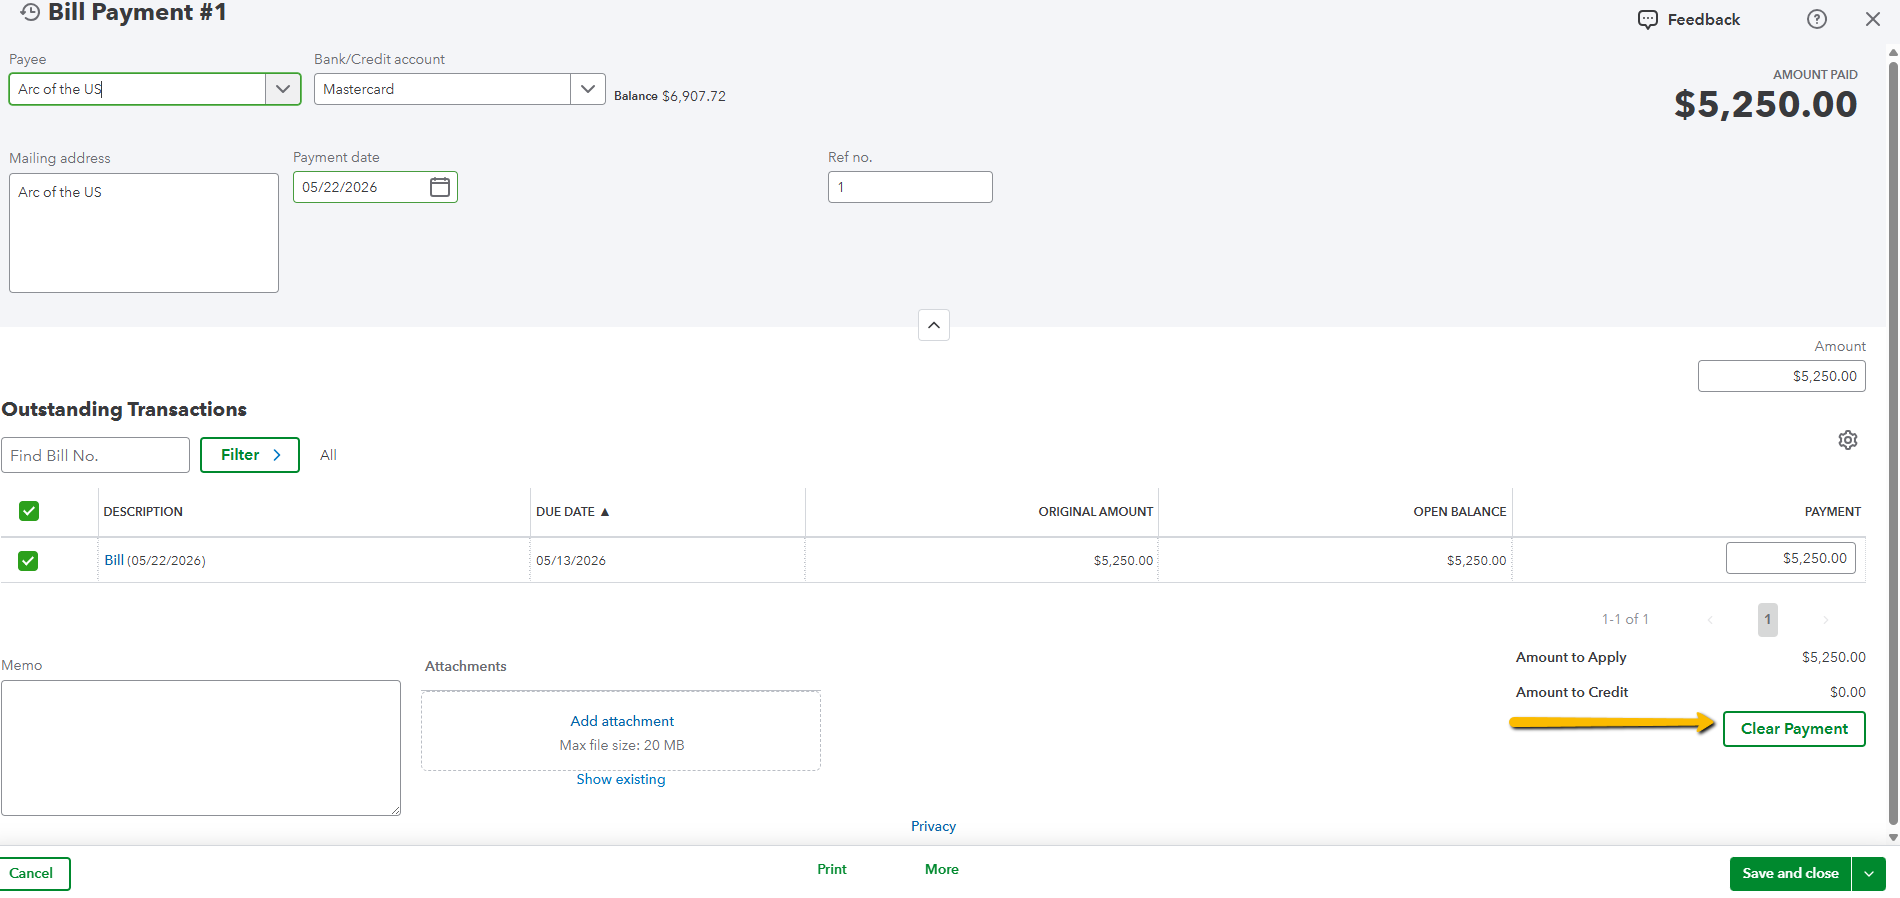
Task: Click the Save and close button
Action: pyautogui.click(x=1790, y=874)
